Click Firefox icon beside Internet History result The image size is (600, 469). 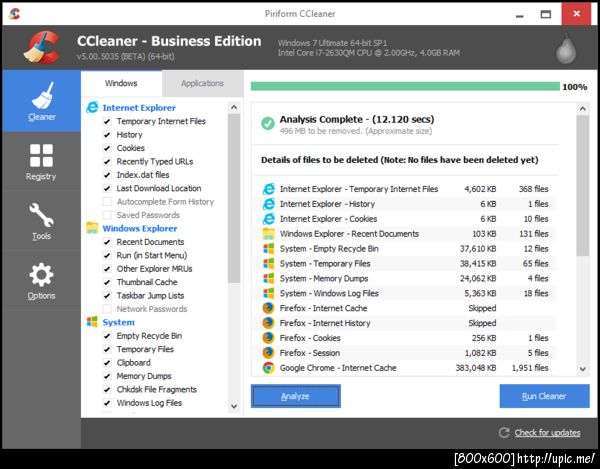pyautogui.click(x=268, y=323)
